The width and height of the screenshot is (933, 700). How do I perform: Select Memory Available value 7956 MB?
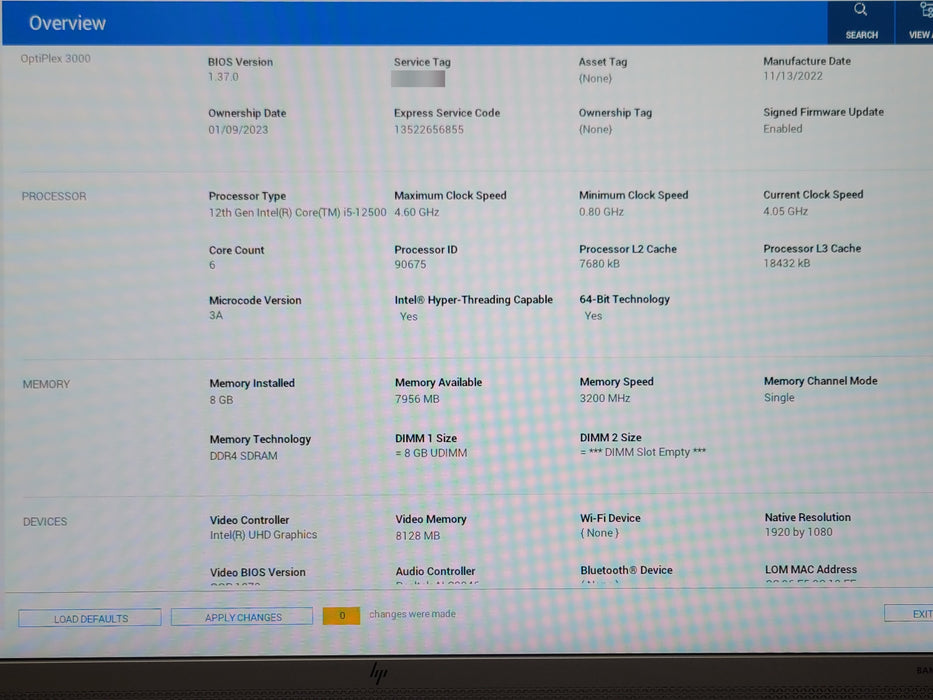(x=417, y=399)
